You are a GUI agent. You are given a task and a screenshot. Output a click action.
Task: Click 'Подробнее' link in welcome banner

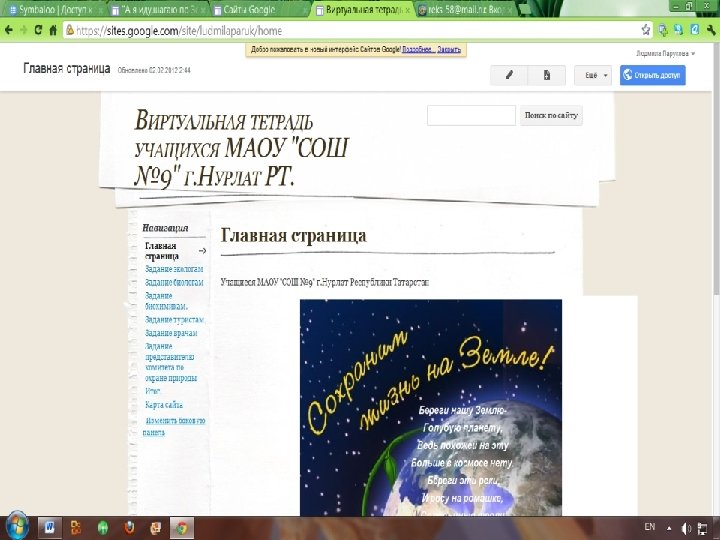tap(418, 50)
